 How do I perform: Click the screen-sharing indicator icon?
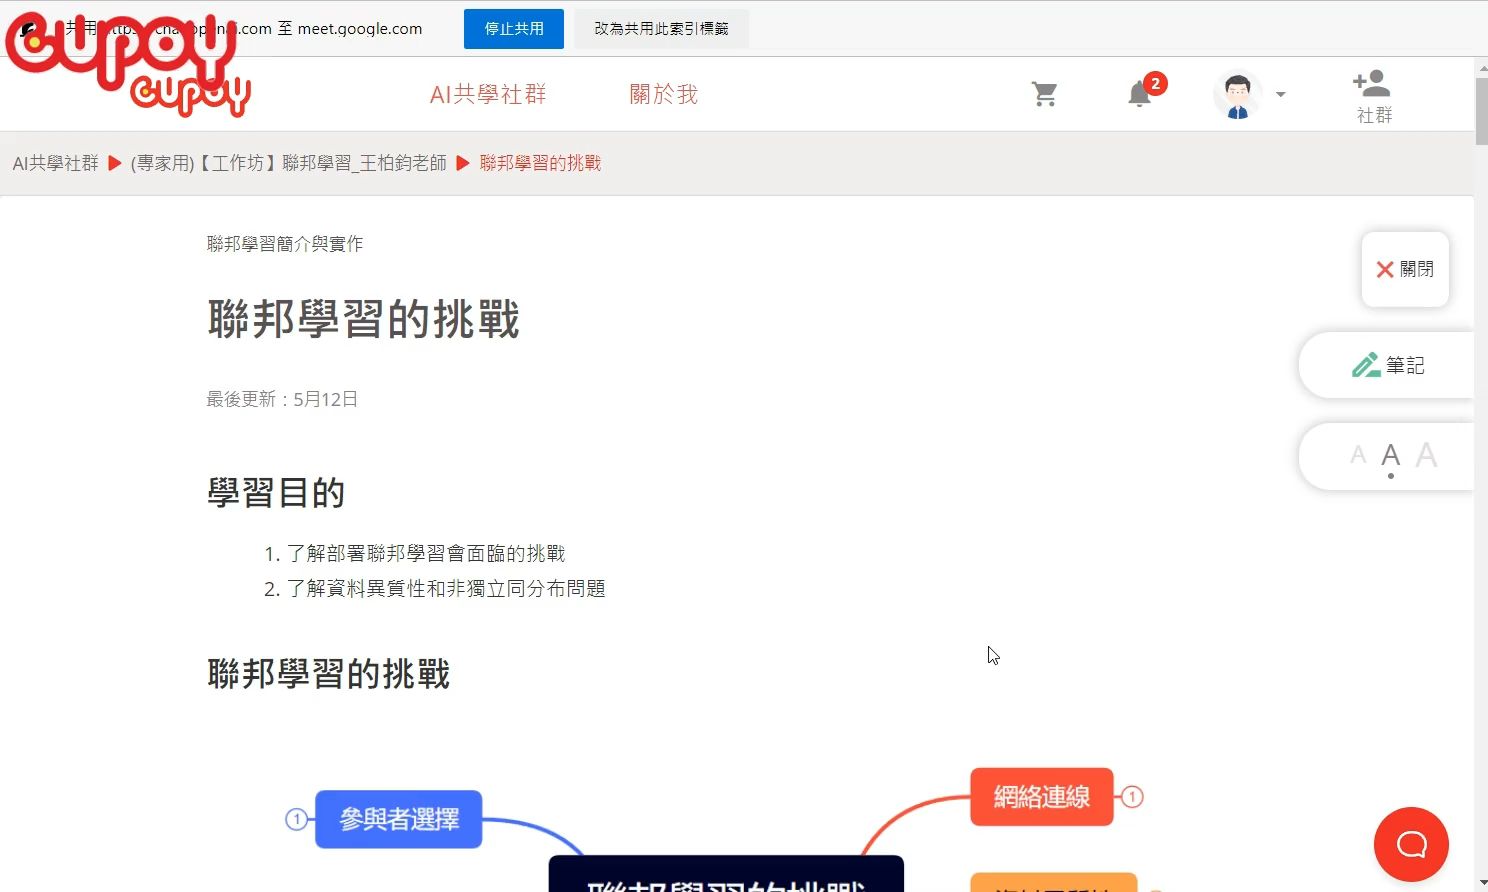click(25, 28)
